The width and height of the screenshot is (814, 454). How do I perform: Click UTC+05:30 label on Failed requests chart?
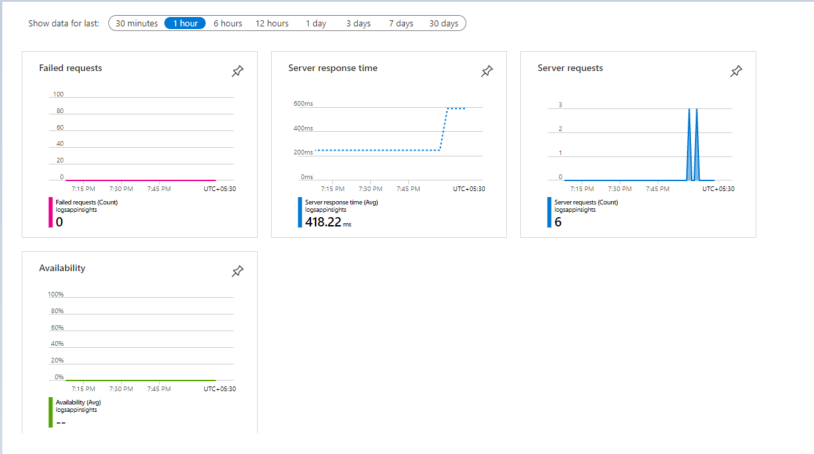pos(220,189)
